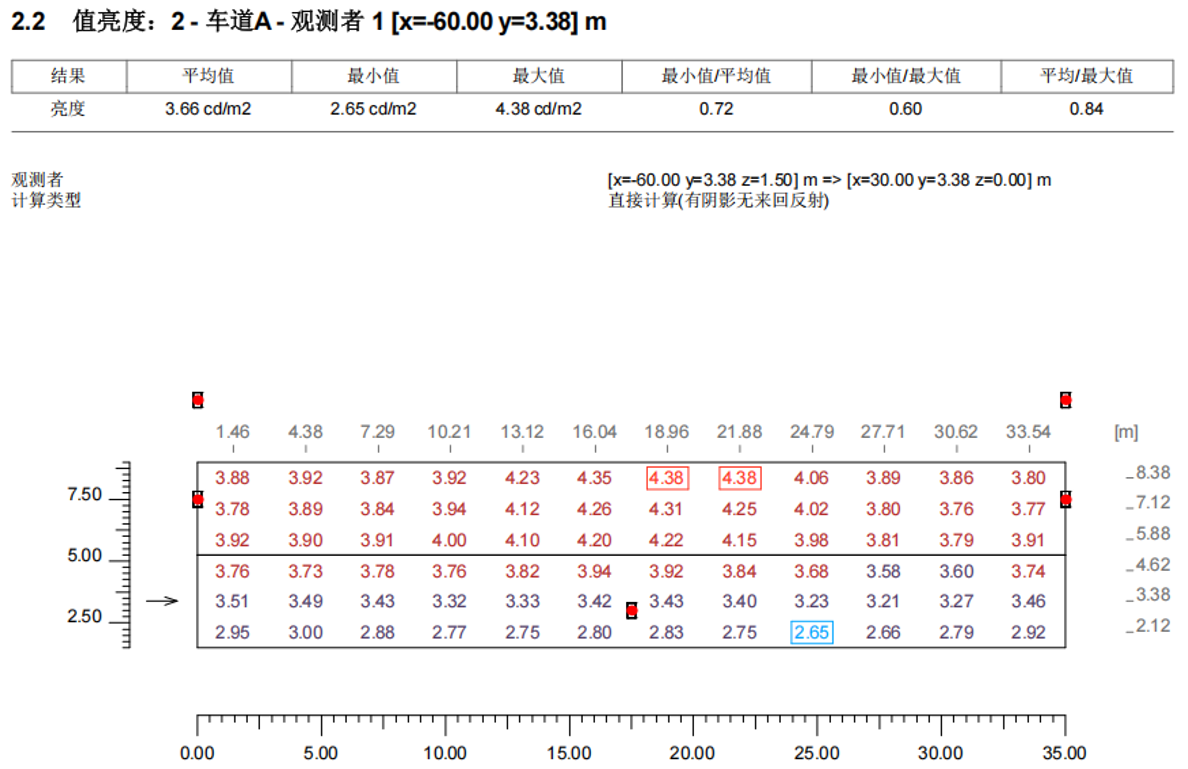Click the top-right luminaire marker above the grid
The width and height of the screenshot is (1188, 769).
tap(1065, 400)
